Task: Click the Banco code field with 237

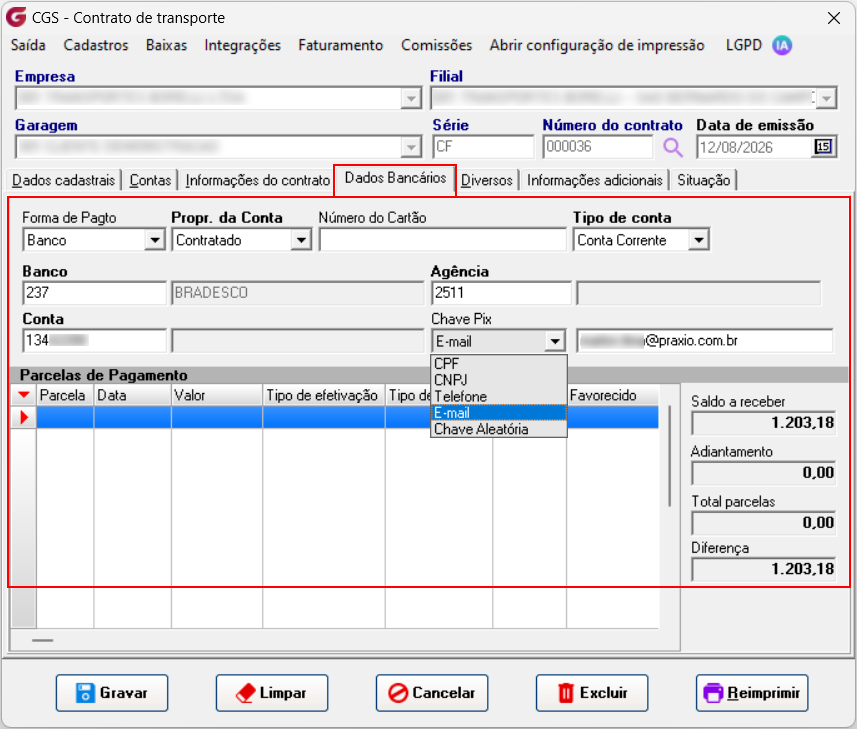Action: [94, 293]
